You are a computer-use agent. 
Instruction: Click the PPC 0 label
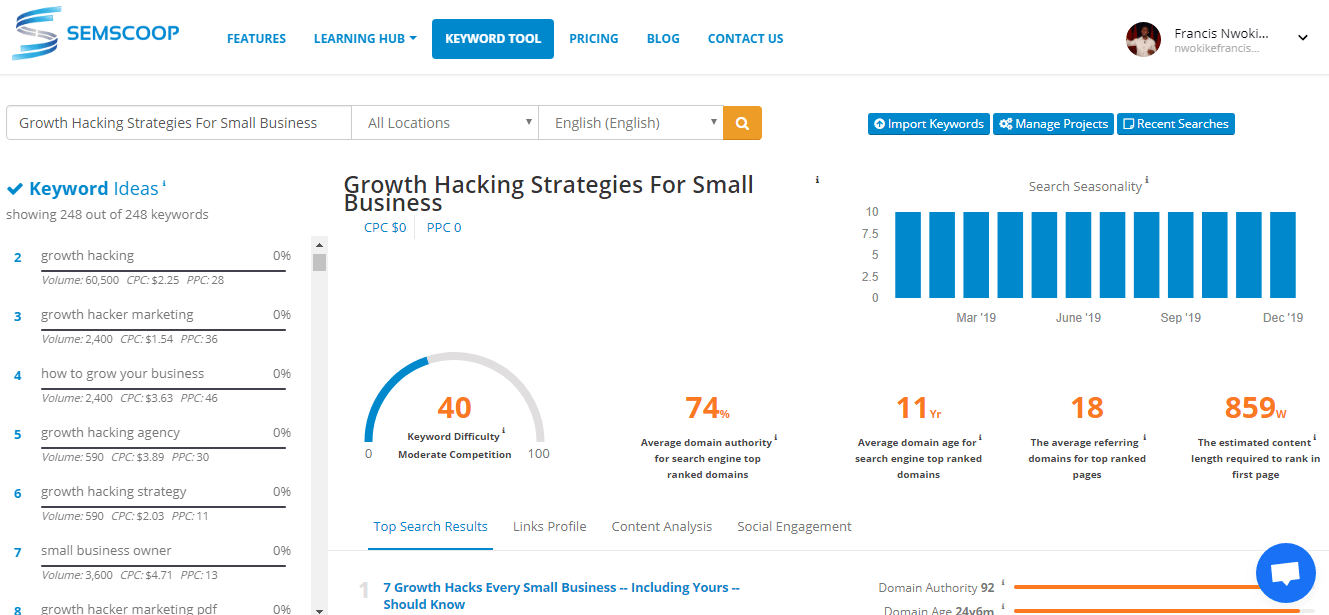coord(444,228)
